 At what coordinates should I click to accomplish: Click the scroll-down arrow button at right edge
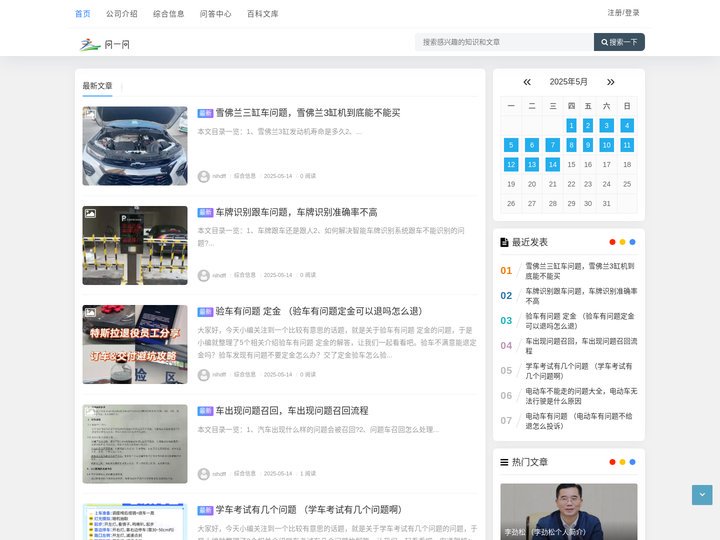point(702,495)
